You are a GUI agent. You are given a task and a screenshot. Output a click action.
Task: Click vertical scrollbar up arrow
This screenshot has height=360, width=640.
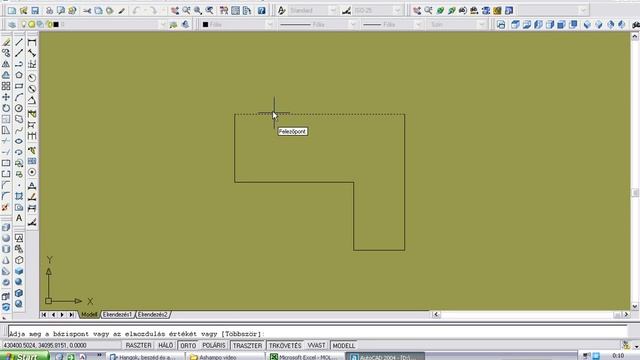tap(635, 36)
